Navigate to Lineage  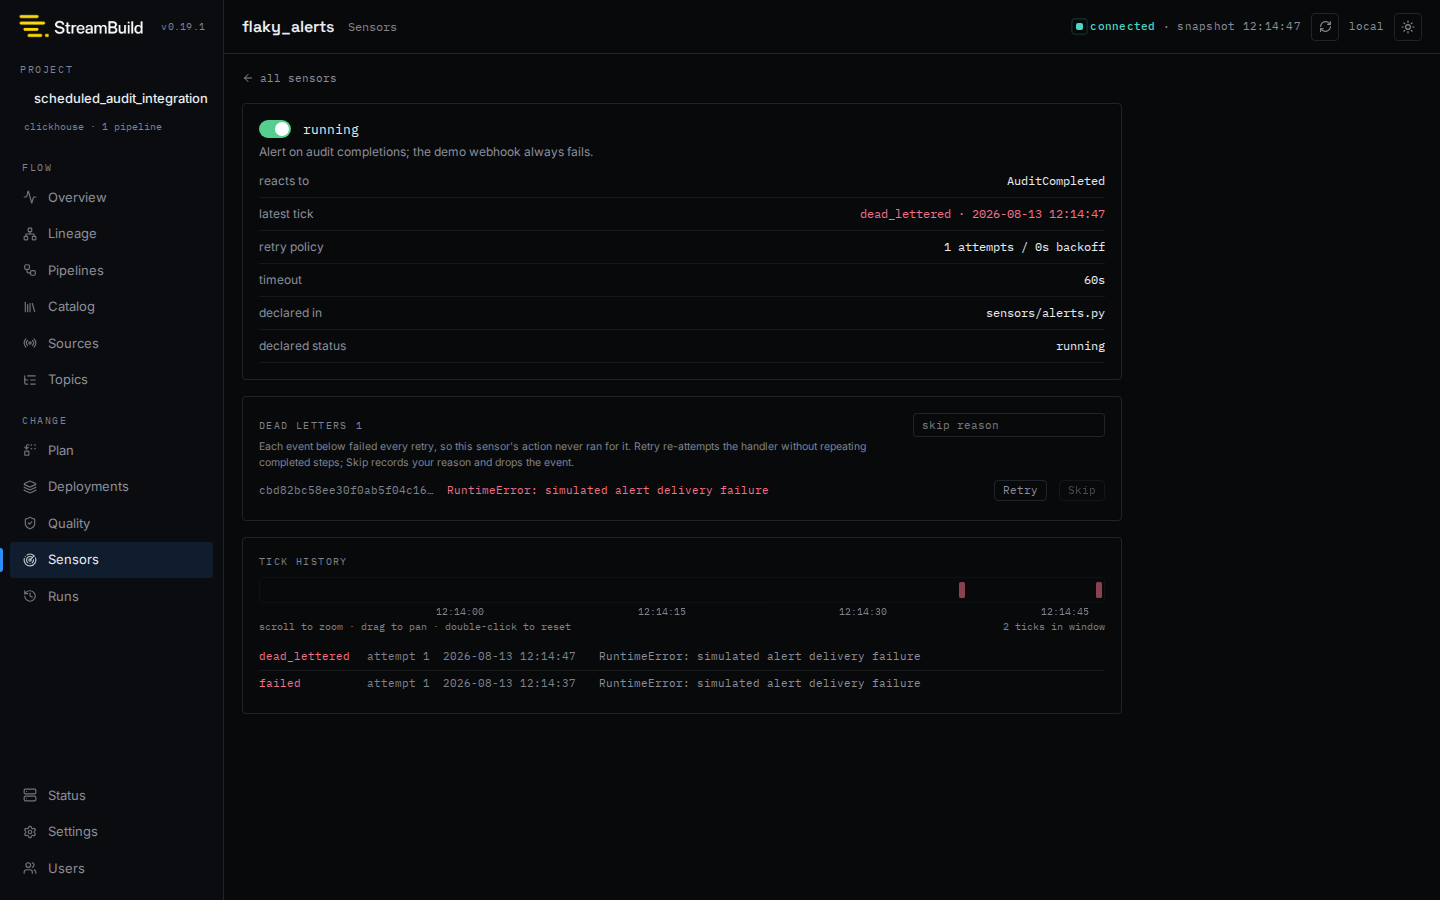(111, 234)
